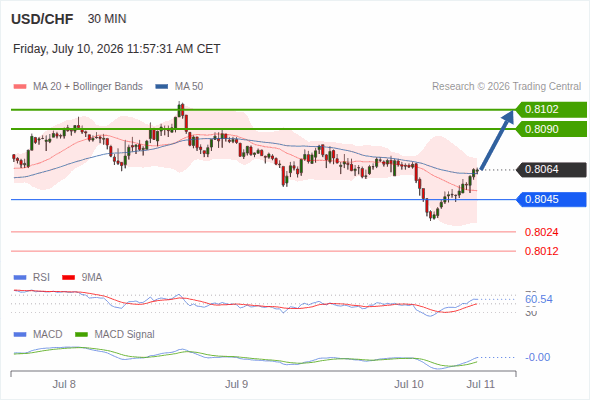
Task: Click the USD/CHF chart title
Action: (x=42, y=19)
